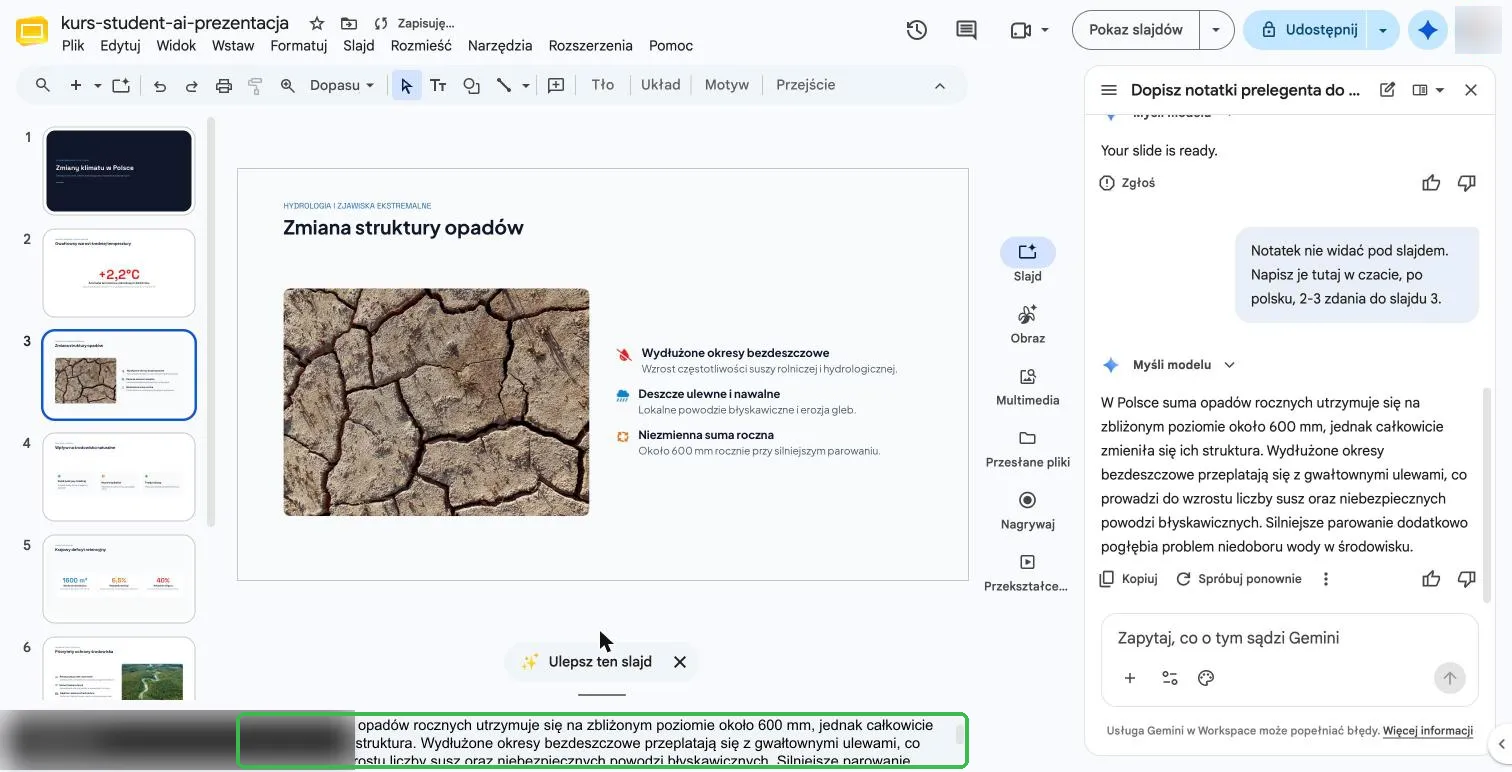Collapse the toolbar with the chevron

pyautogui.click(x=940, y=86)
